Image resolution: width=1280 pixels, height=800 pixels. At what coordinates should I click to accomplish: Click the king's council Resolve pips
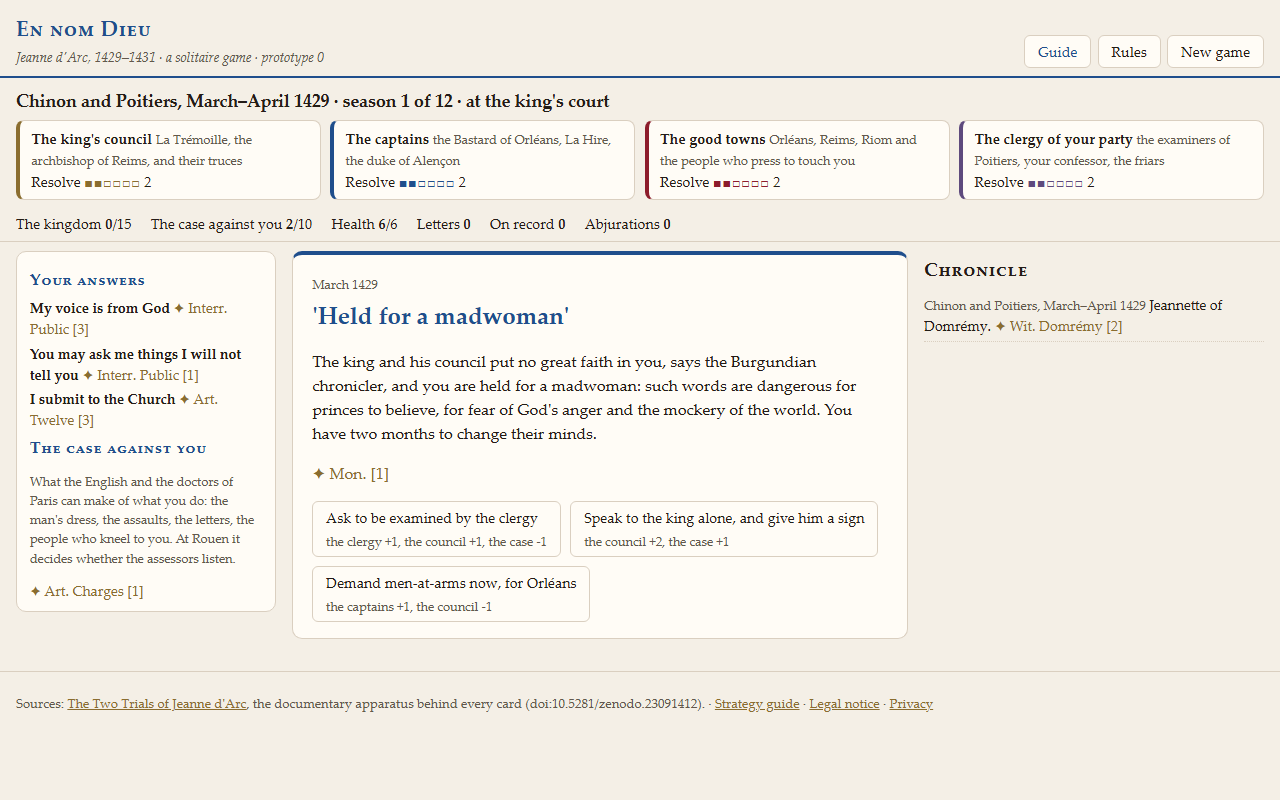tap(112, 183)
